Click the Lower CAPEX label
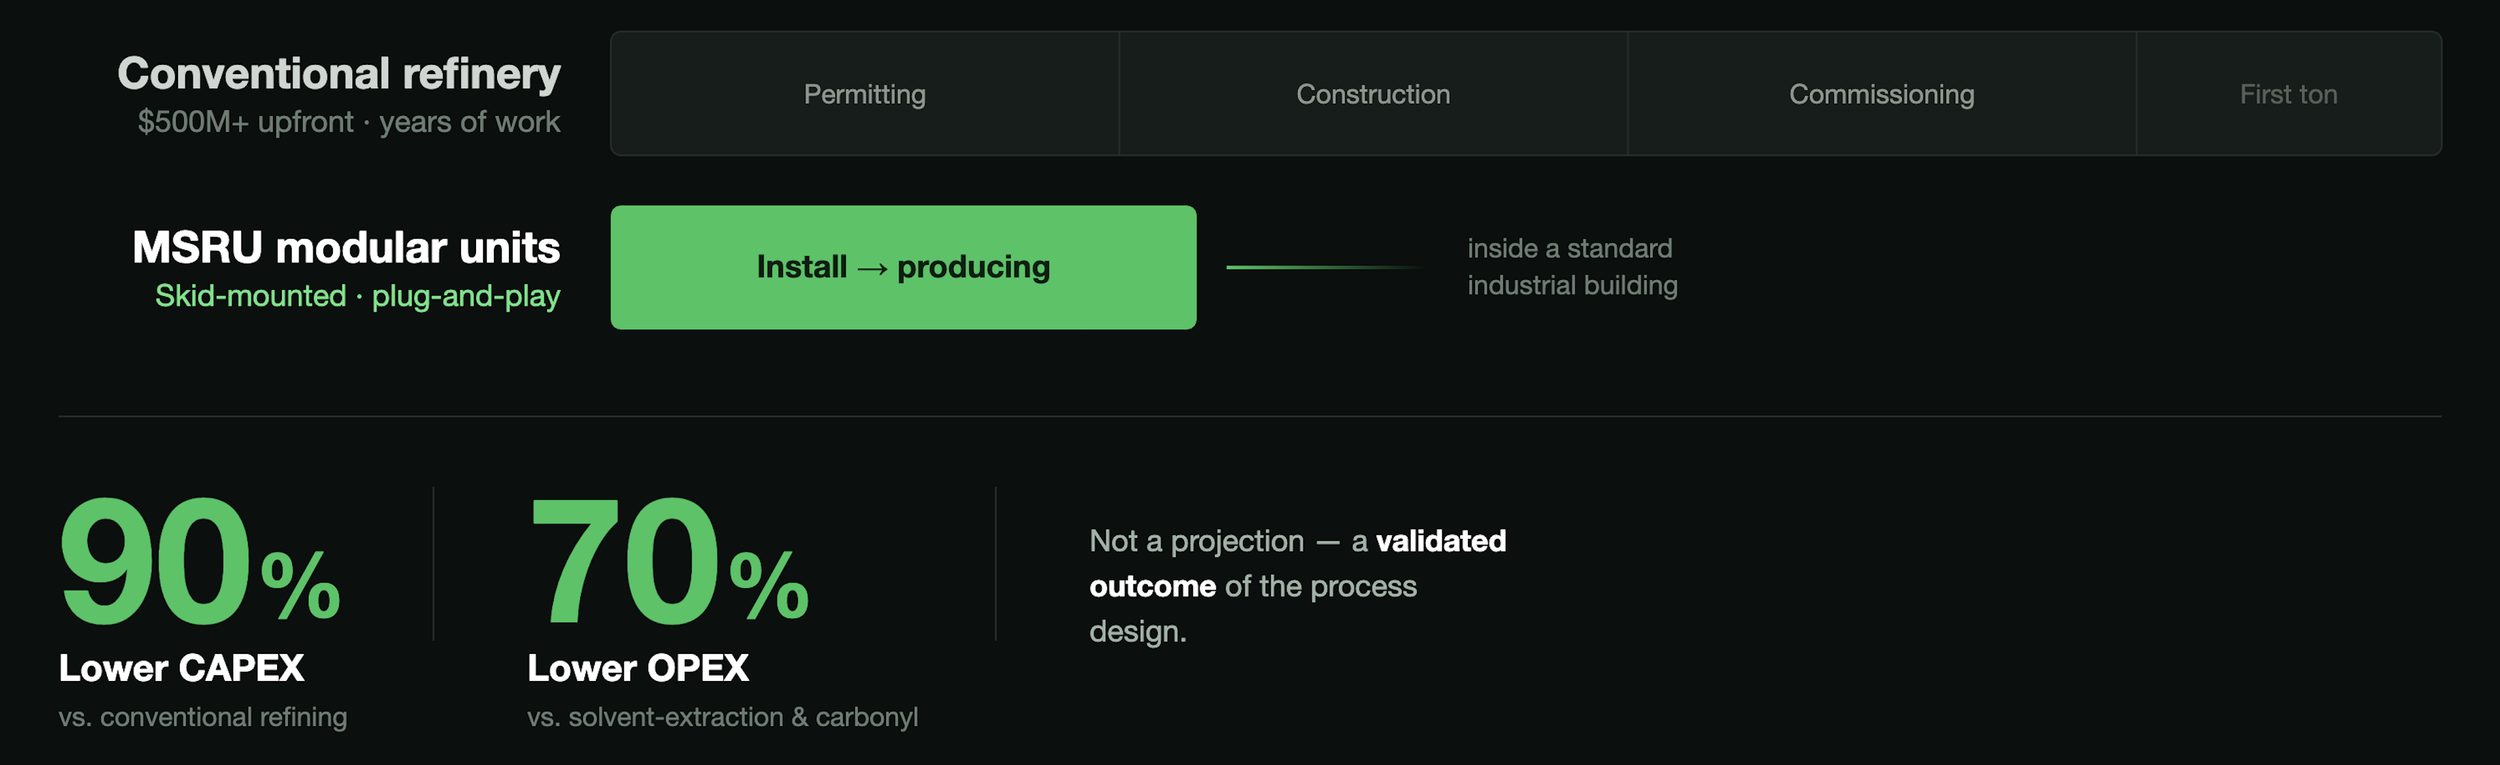Screen dimensions: 2500x765 coord(181,668)
